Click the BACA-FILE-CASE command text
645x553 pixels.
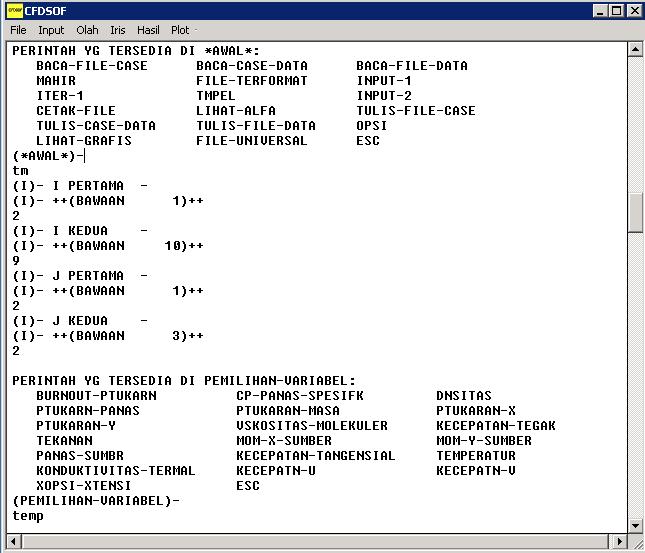tap(92, 66)
